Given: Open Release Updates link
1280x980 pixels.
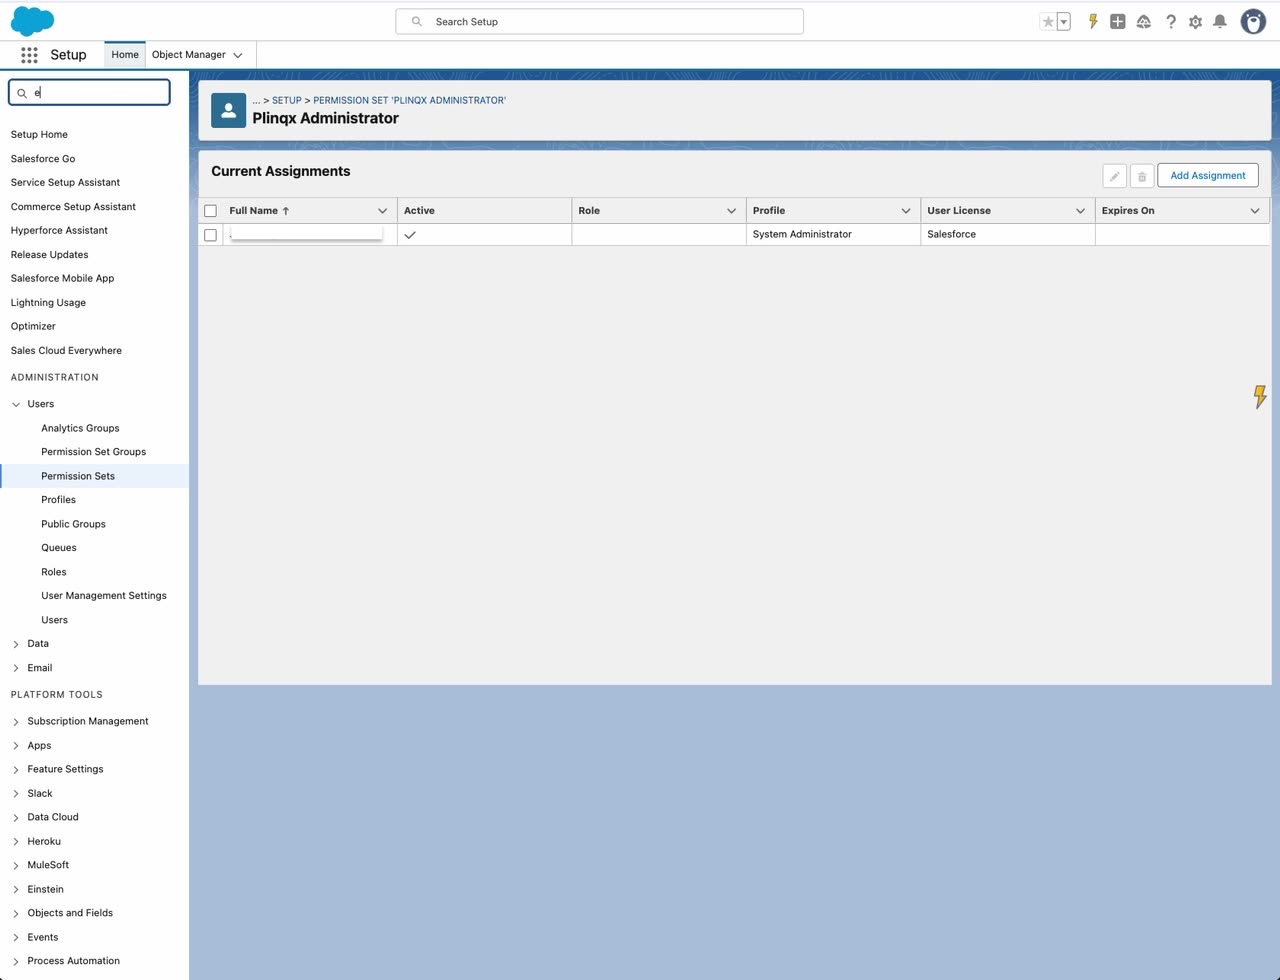Looking at the screenshot, I should [x=50, y=255].
